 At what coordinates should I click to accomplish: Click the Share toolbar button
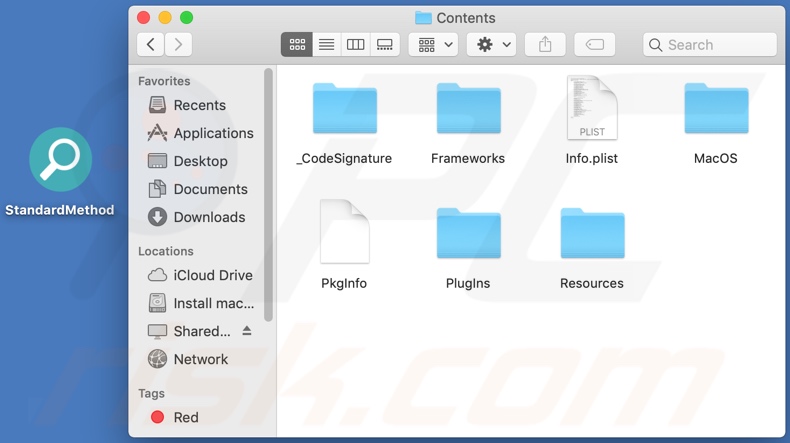pyautogui.click(x=545, y=45)
